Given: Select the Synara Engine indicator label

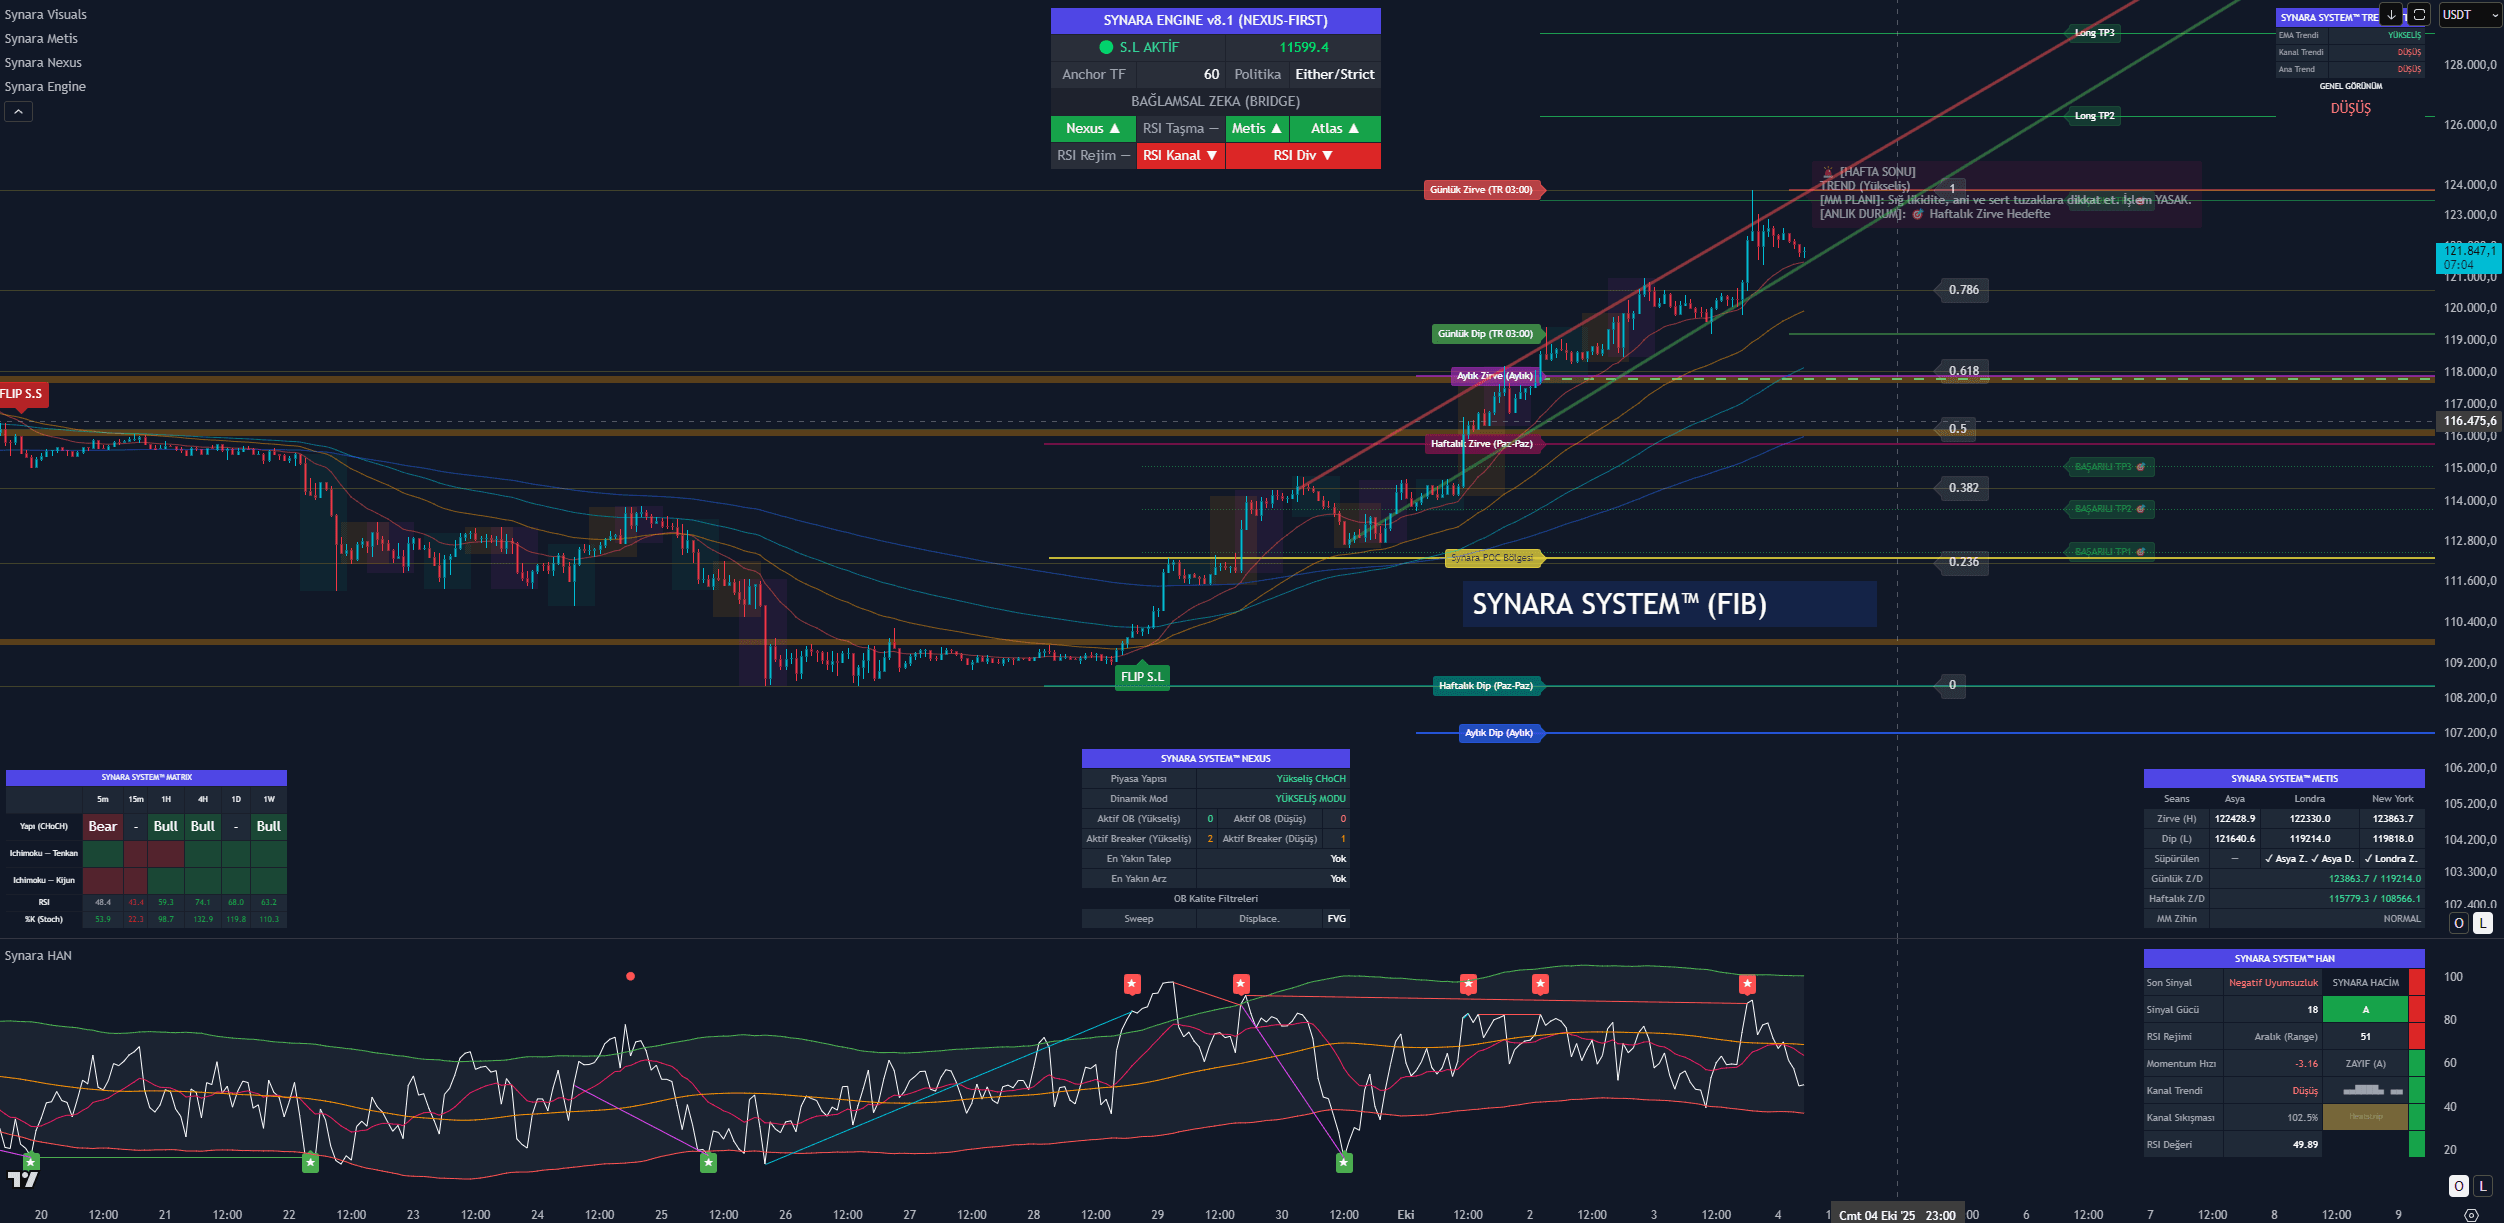Looking at the screenshot, I should tap(45, 87).
